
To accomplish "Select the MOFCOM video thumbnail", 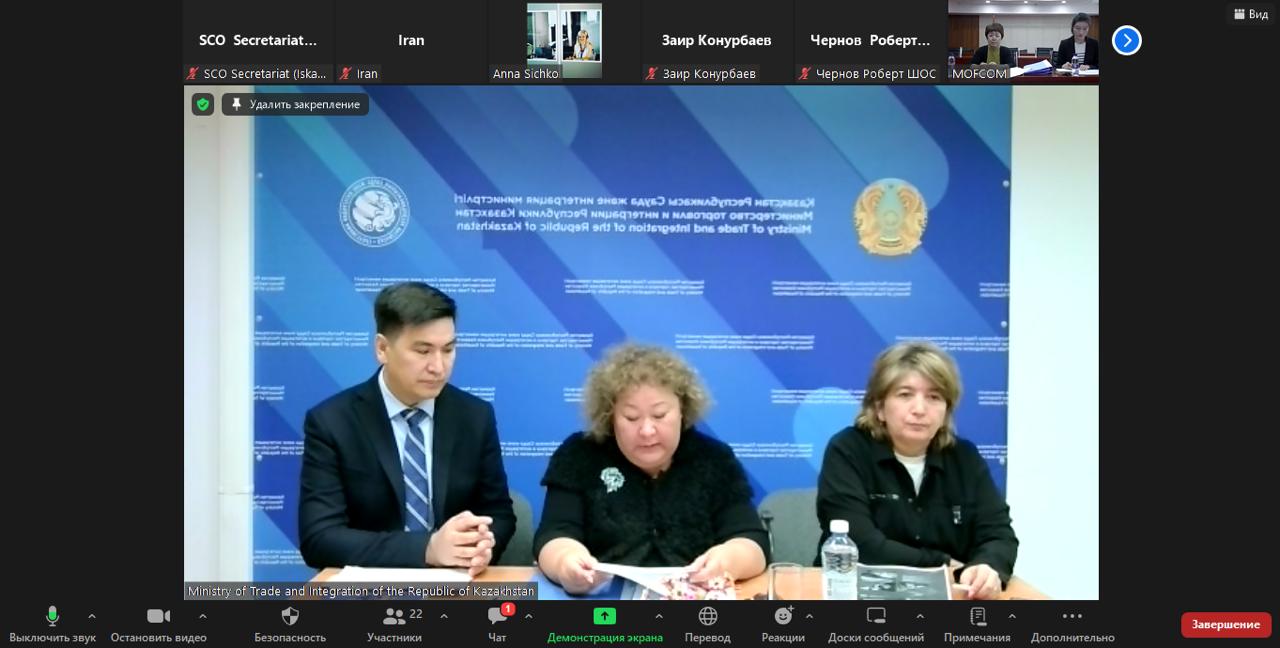I will tap(1023, 41).
